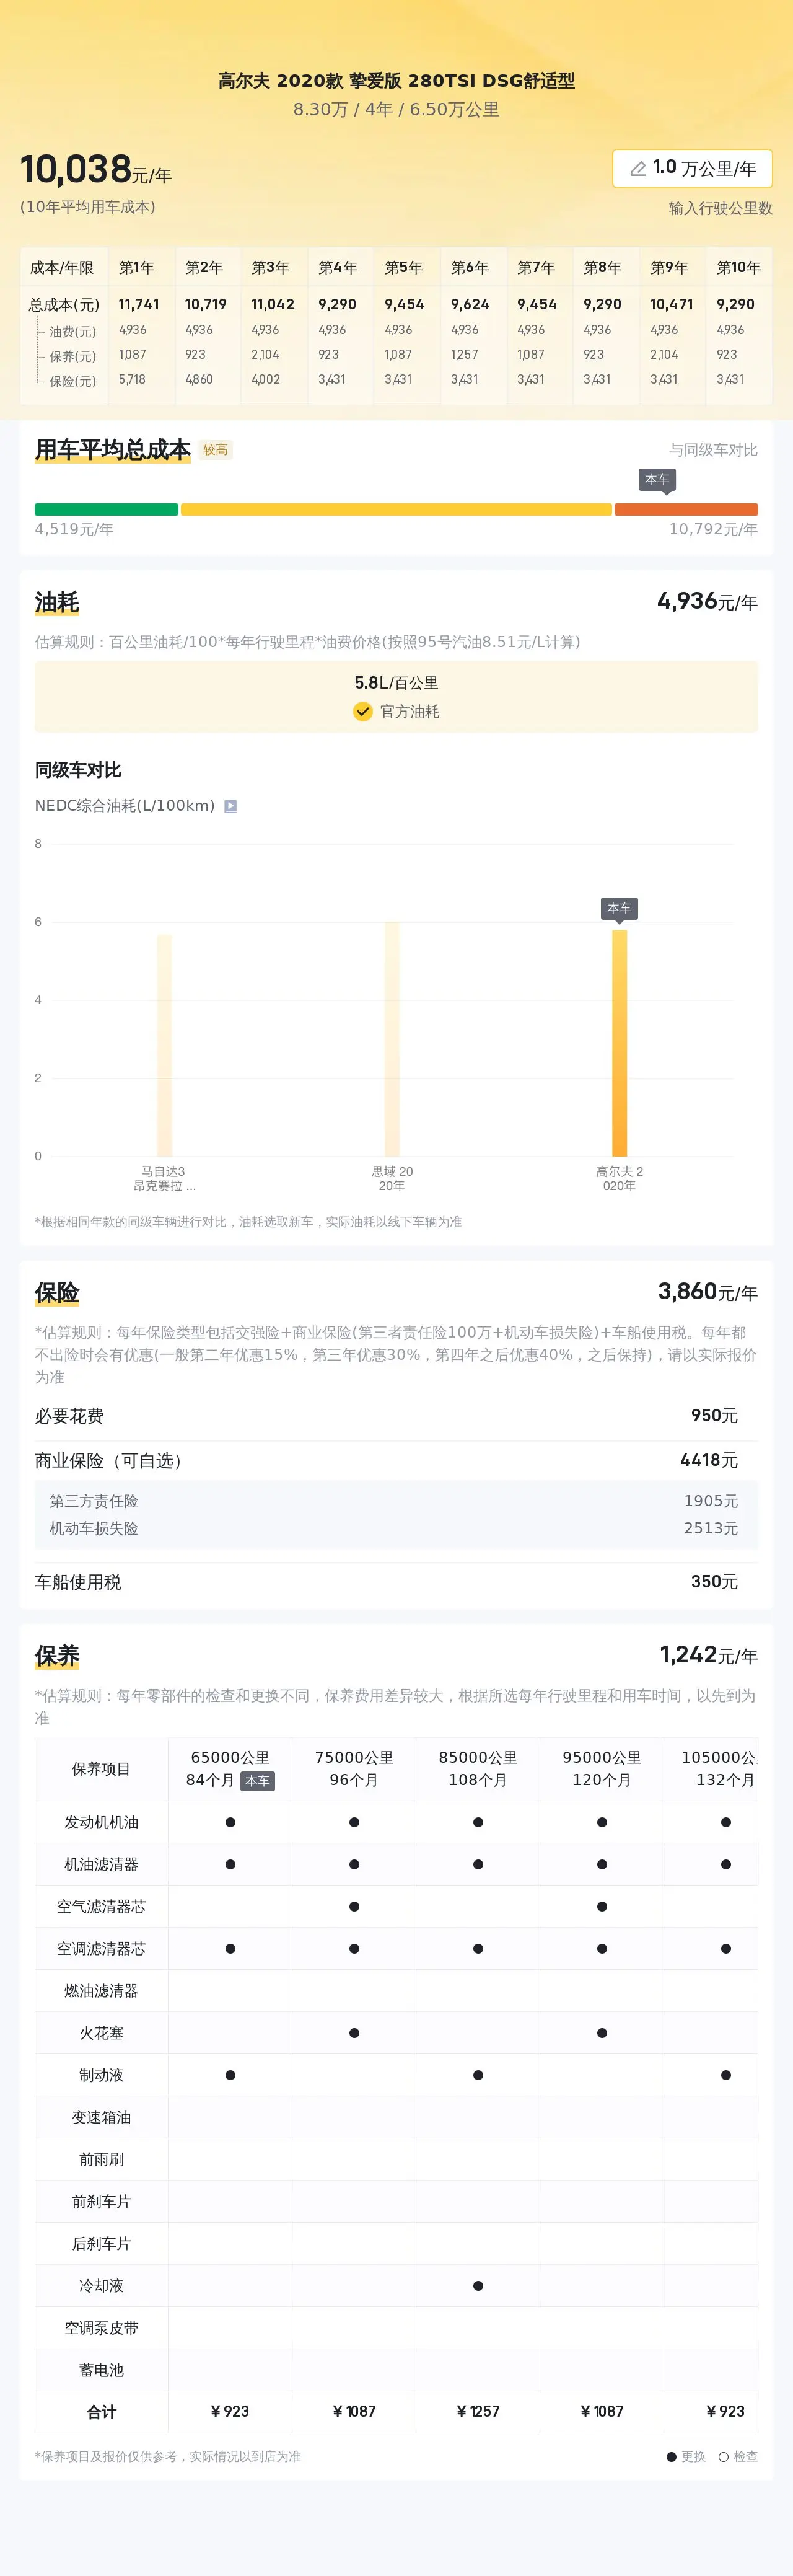
Task: Click the 必要花费 950元 row
Action: 396,1416
